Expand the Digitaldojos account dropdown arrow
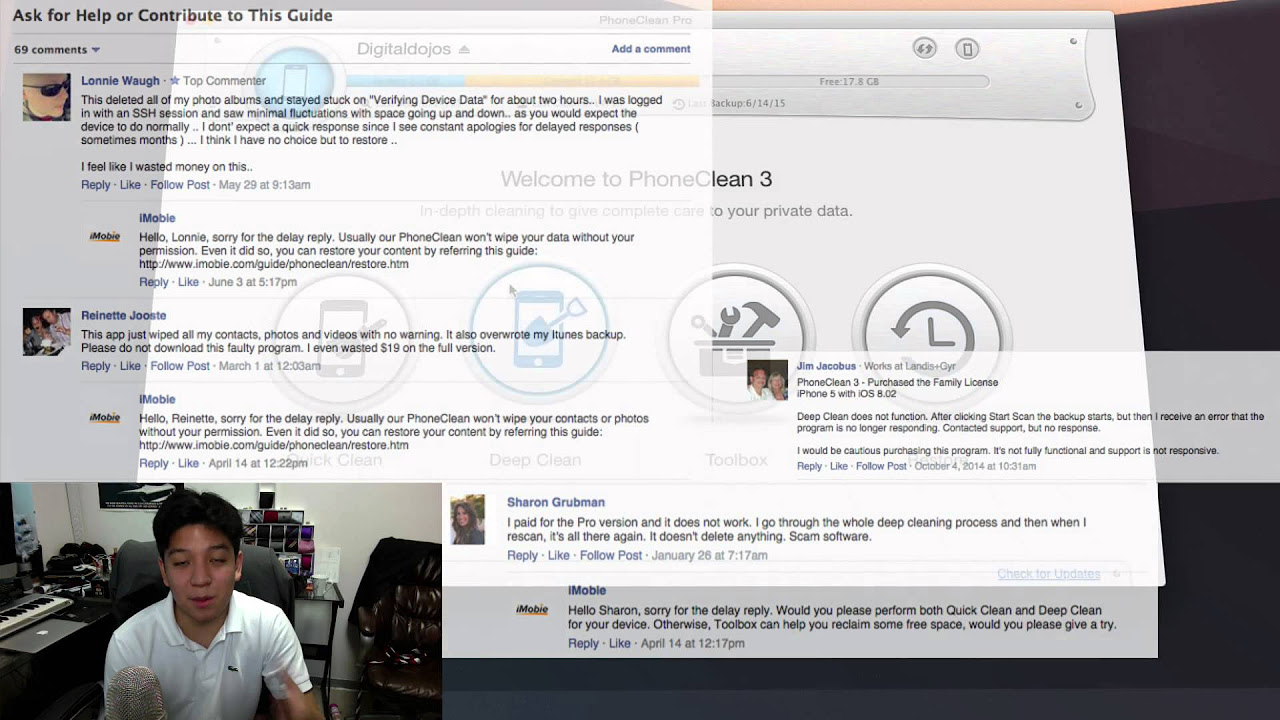Screen dimensions: 1280x720 pos(464,49)
